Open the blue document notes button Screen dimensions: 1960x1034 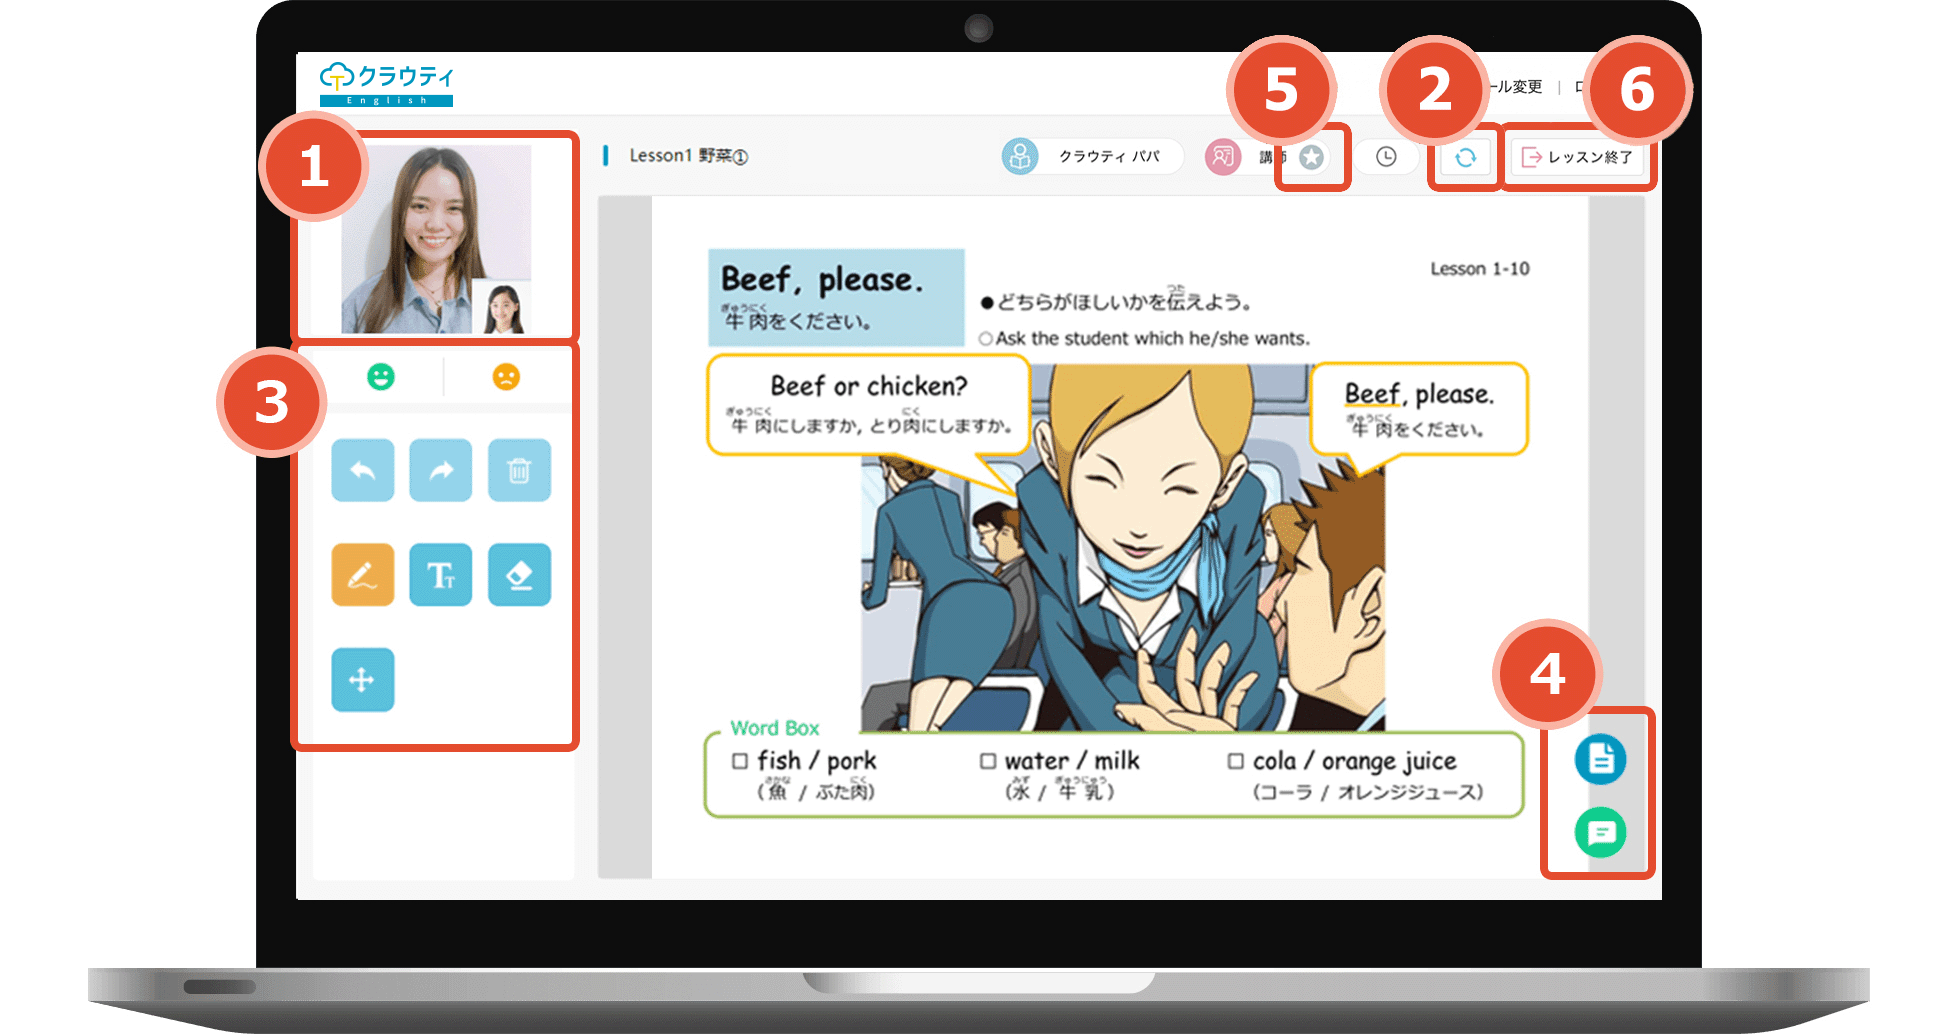(1600, 760)
